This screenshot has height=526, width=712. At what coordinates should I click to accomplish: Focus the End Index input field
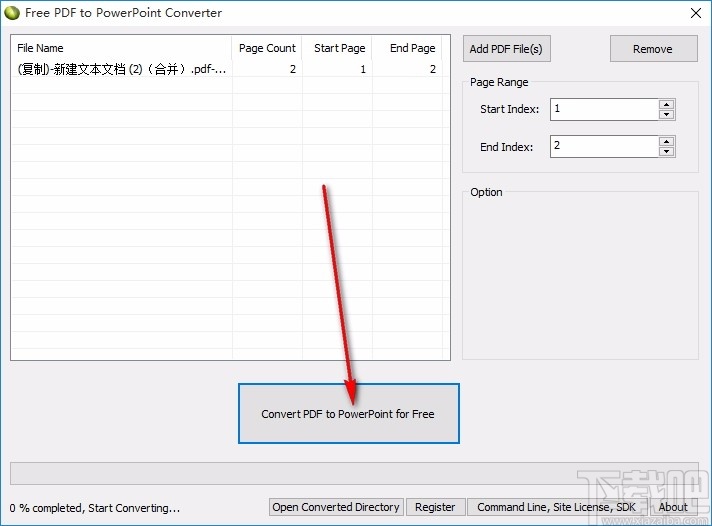pos(604,146)
